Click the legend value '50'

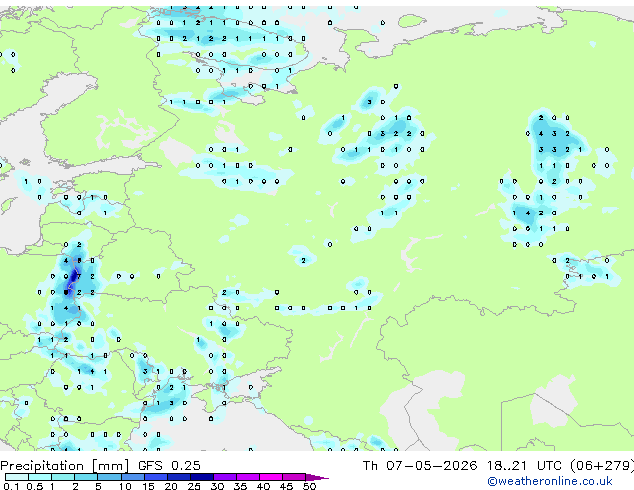click(x=309, y=486)
